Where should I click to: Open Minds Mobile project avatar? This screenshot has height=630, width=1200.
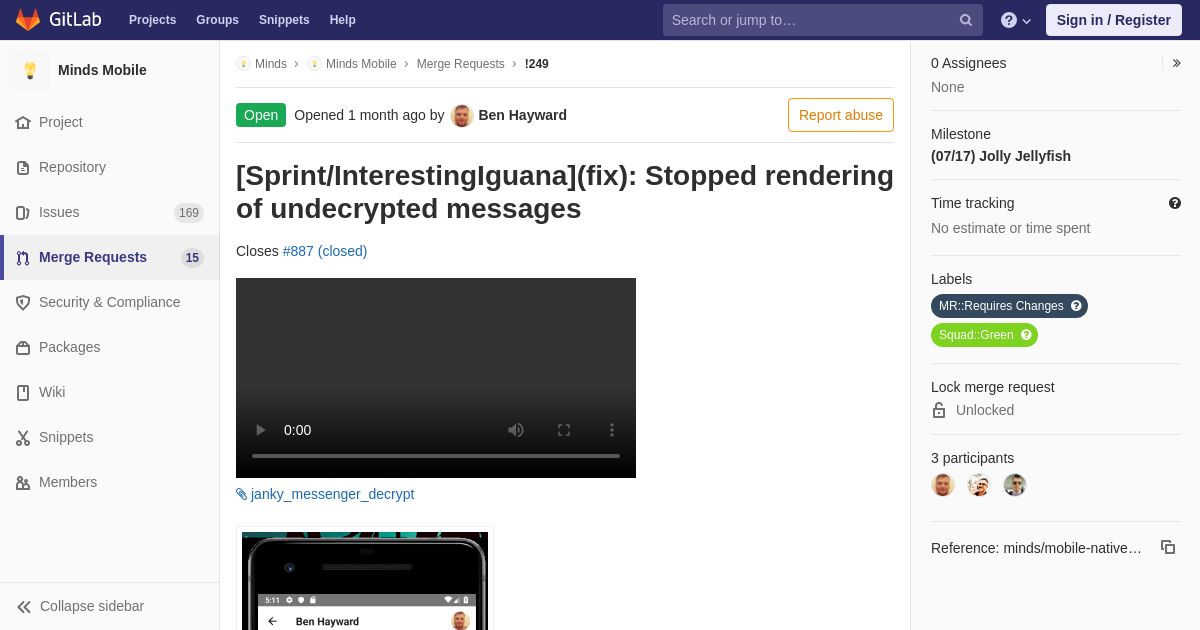[x=30, y=70]
